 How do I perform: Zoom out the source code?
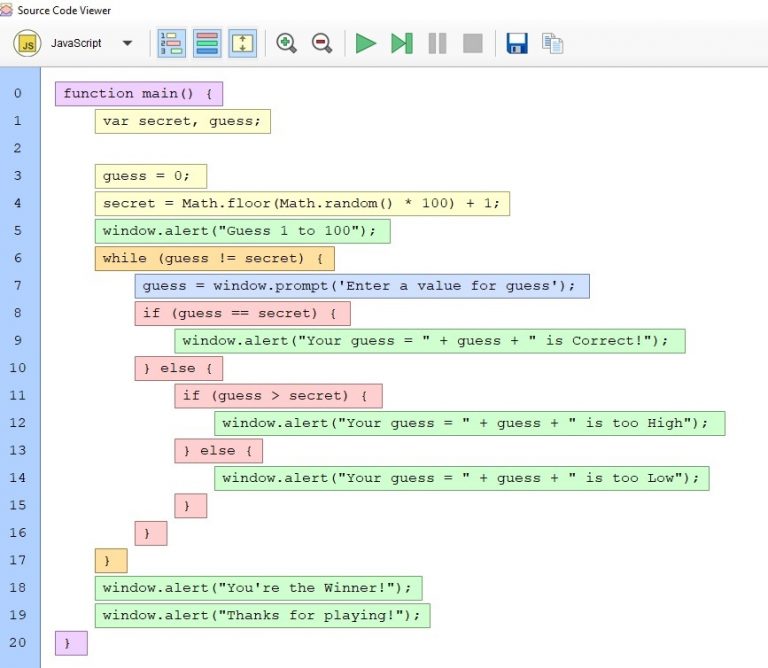click(322, 43)
